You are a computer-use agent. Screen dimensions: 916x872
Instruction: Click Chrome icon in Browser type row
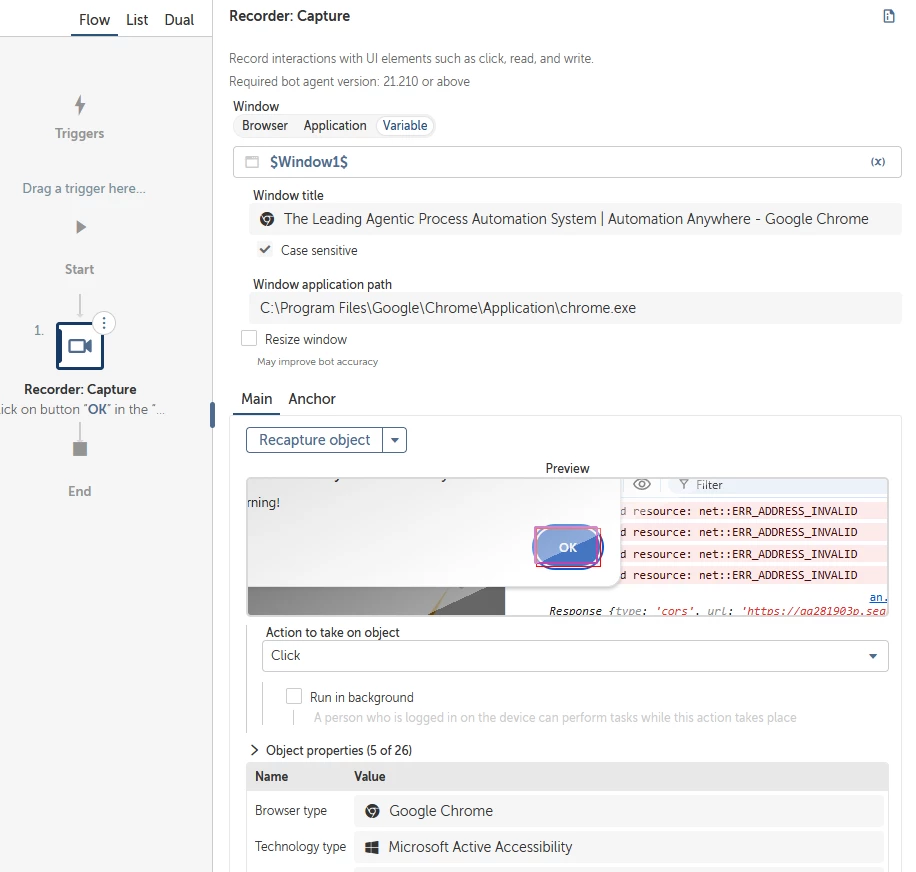372,811
